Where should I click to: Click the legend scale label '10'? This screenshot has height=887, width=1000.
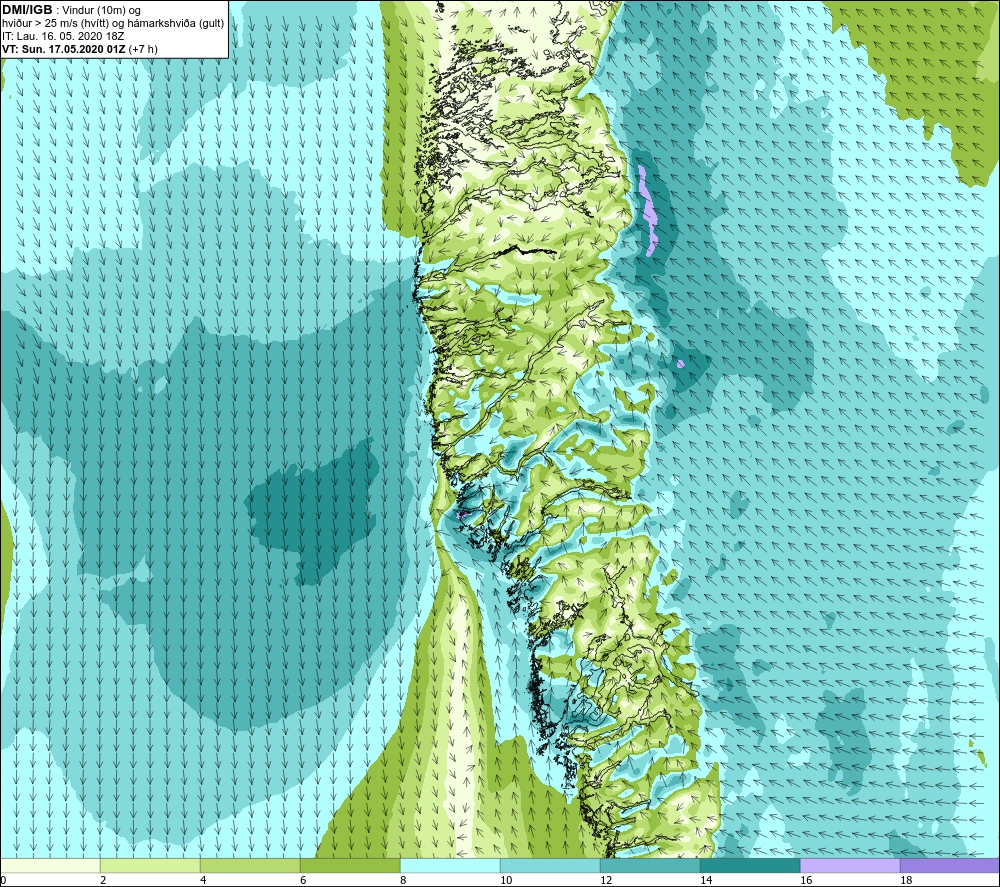point(506,880)
